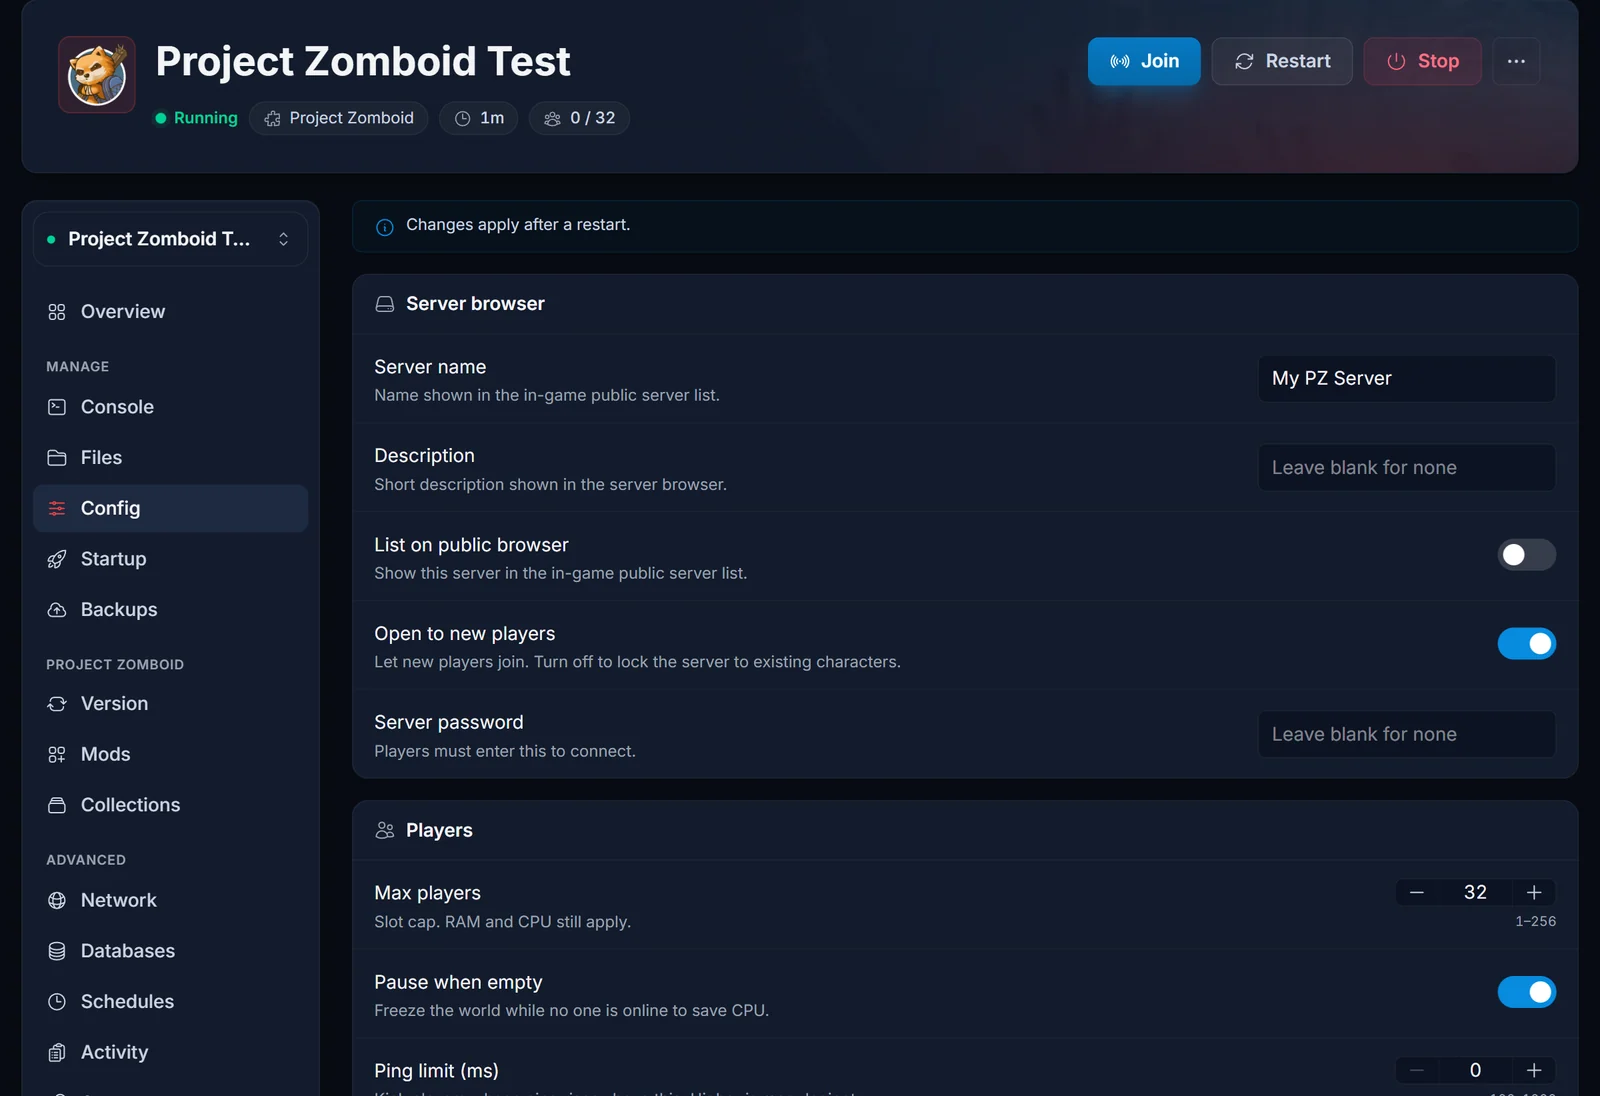Enable List on public browser toggle

pyautogui.click(x=1526, y=555)
